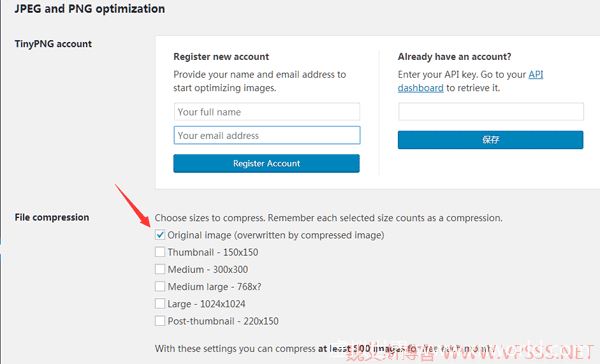This screenshot has width=600, height=364.
Task: Click the With these settings summary text
Action: [x=325, y=349]
